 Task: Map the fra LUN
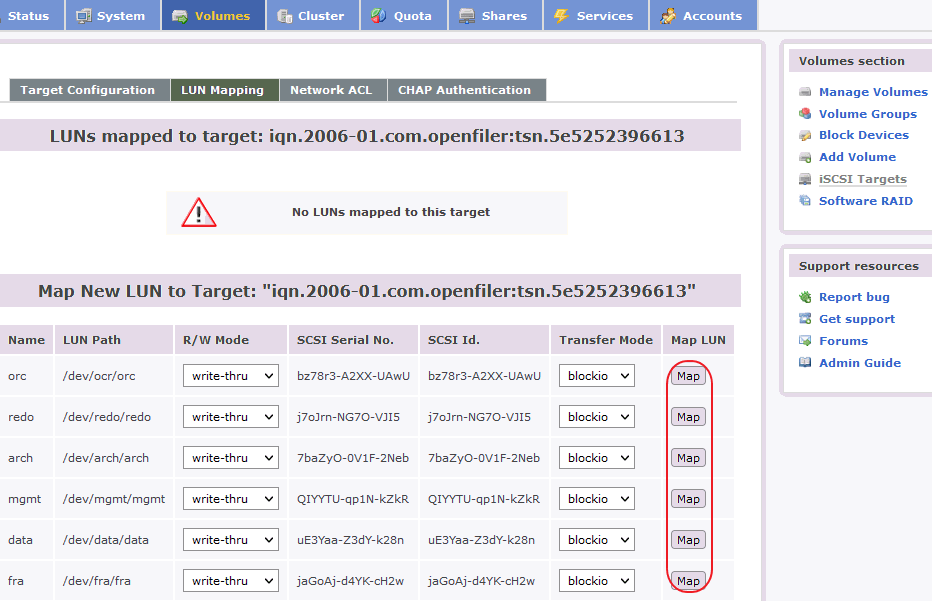pyautogui.click(x=688, y=581)
